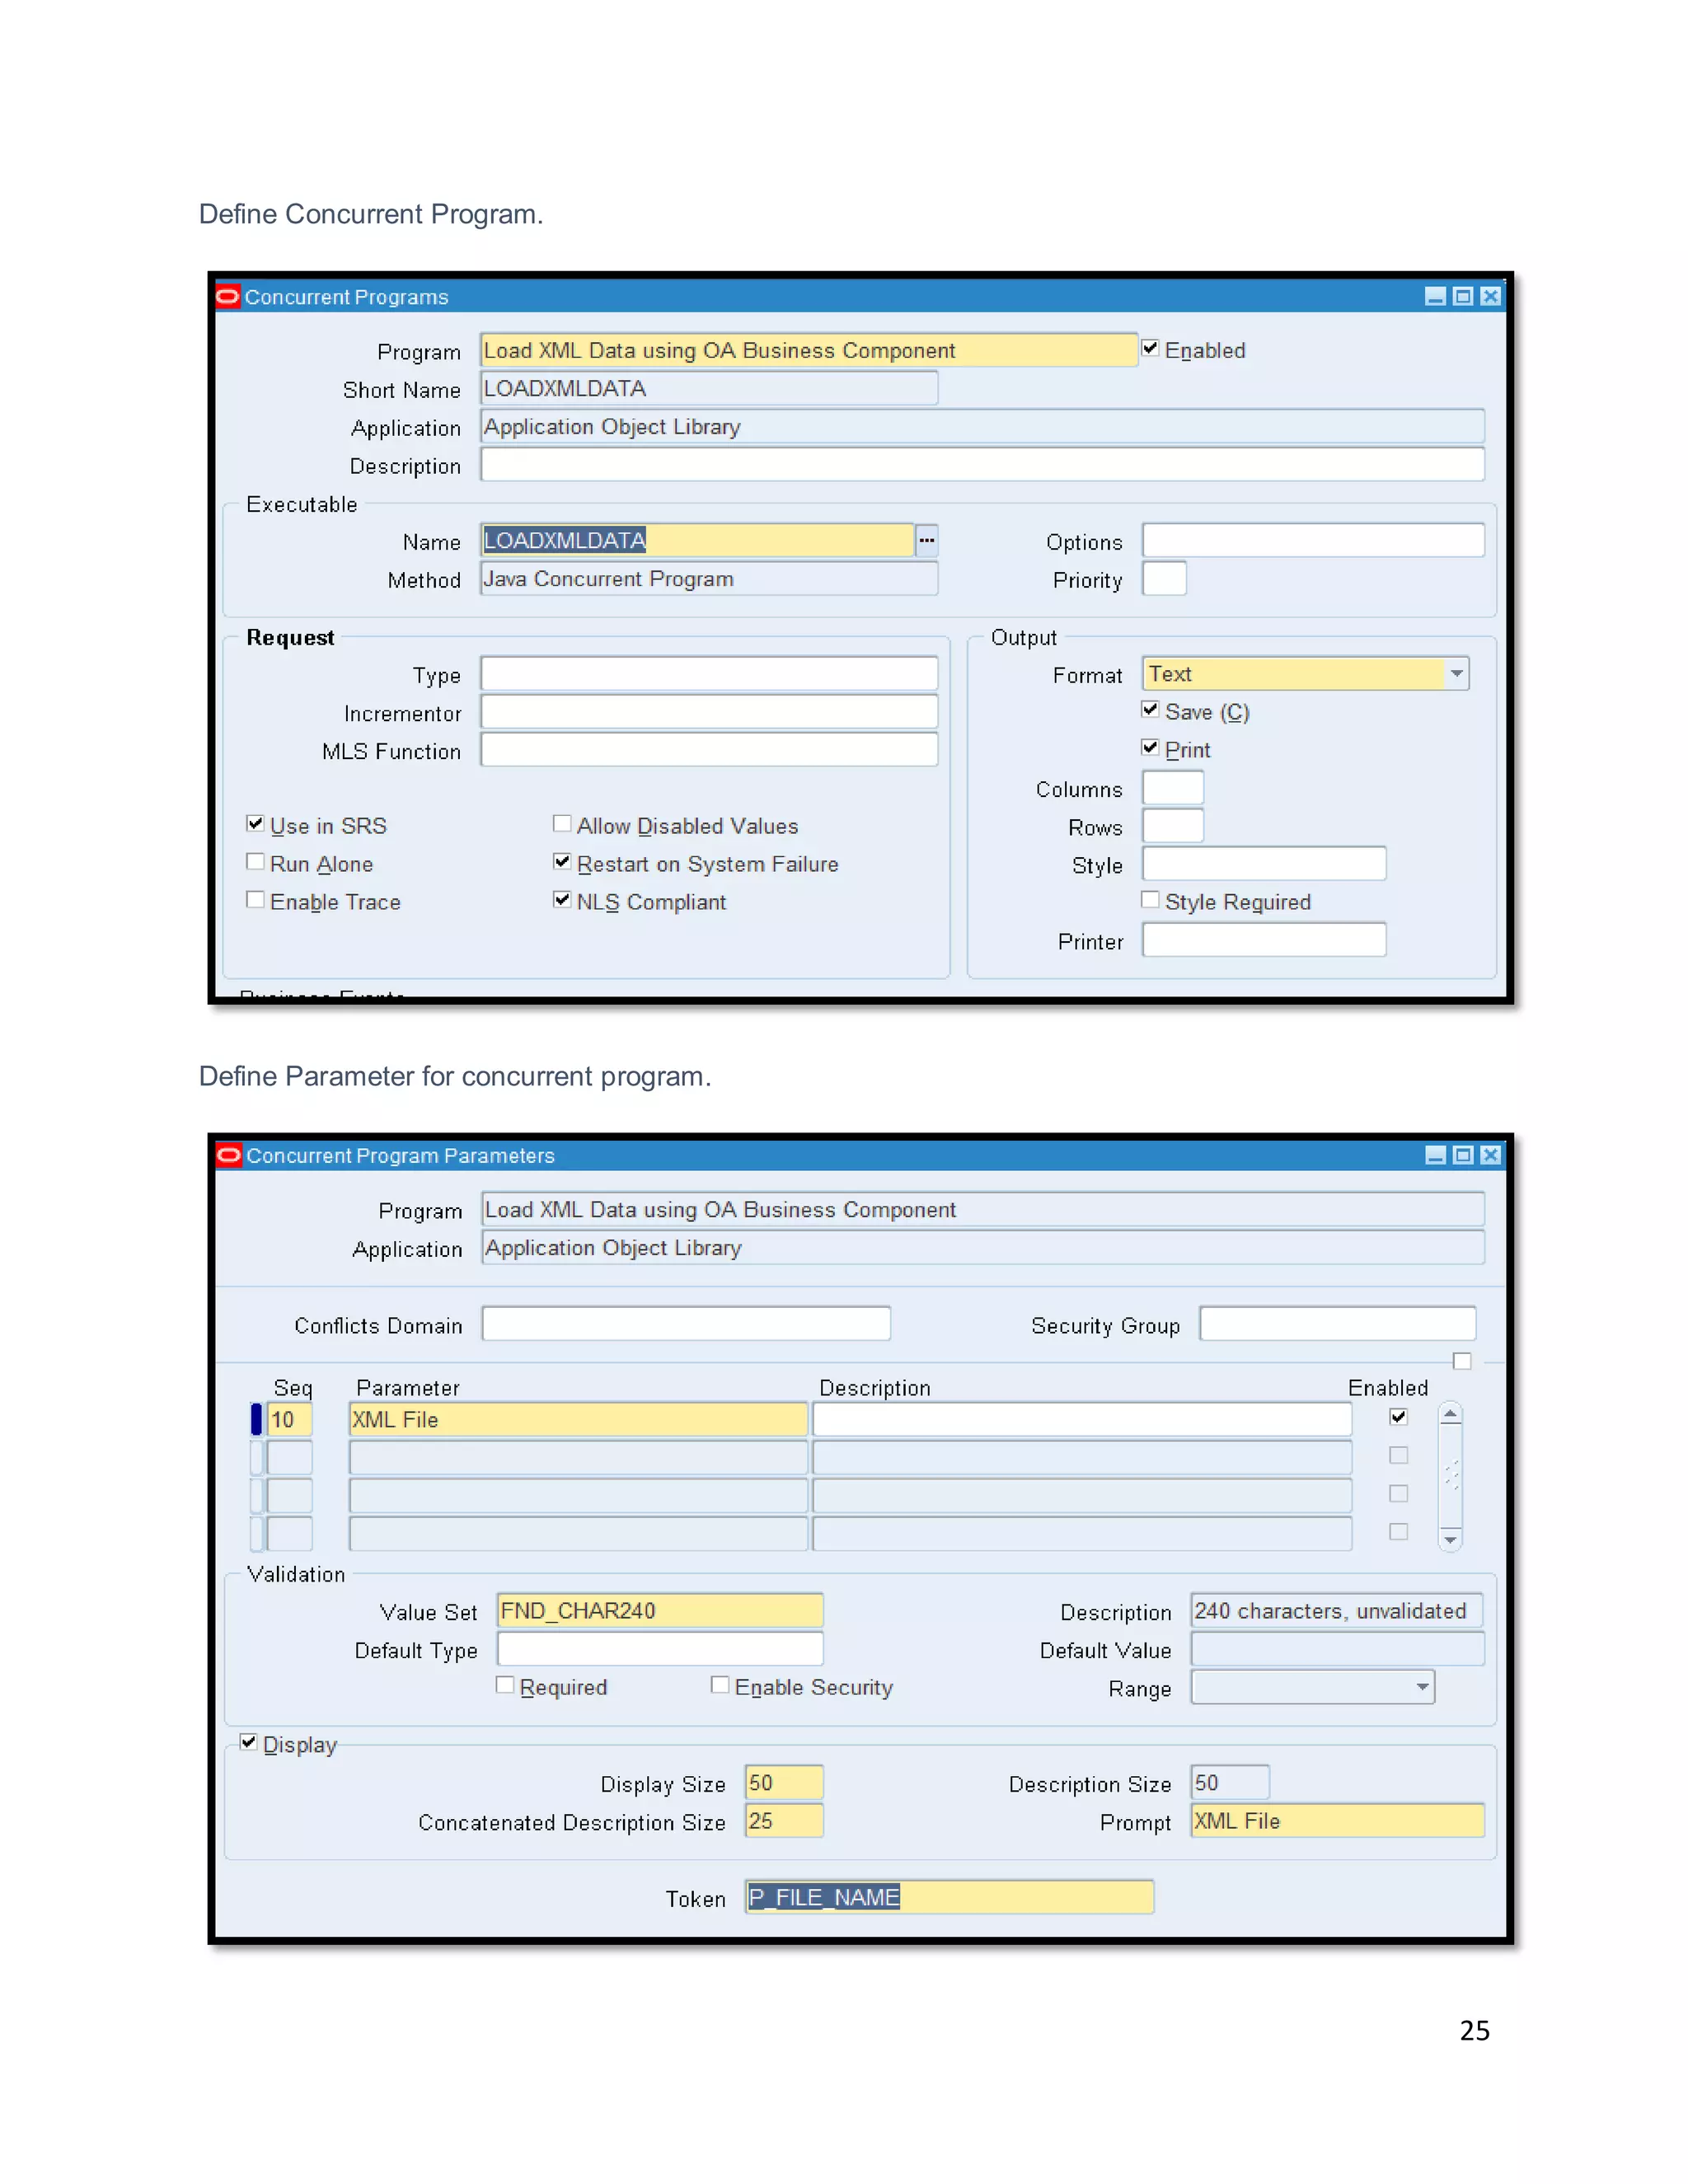Click the Security Group field
Image resolution: width=1688 pixels, height=2184 pixels.
pos(1338,1323)
